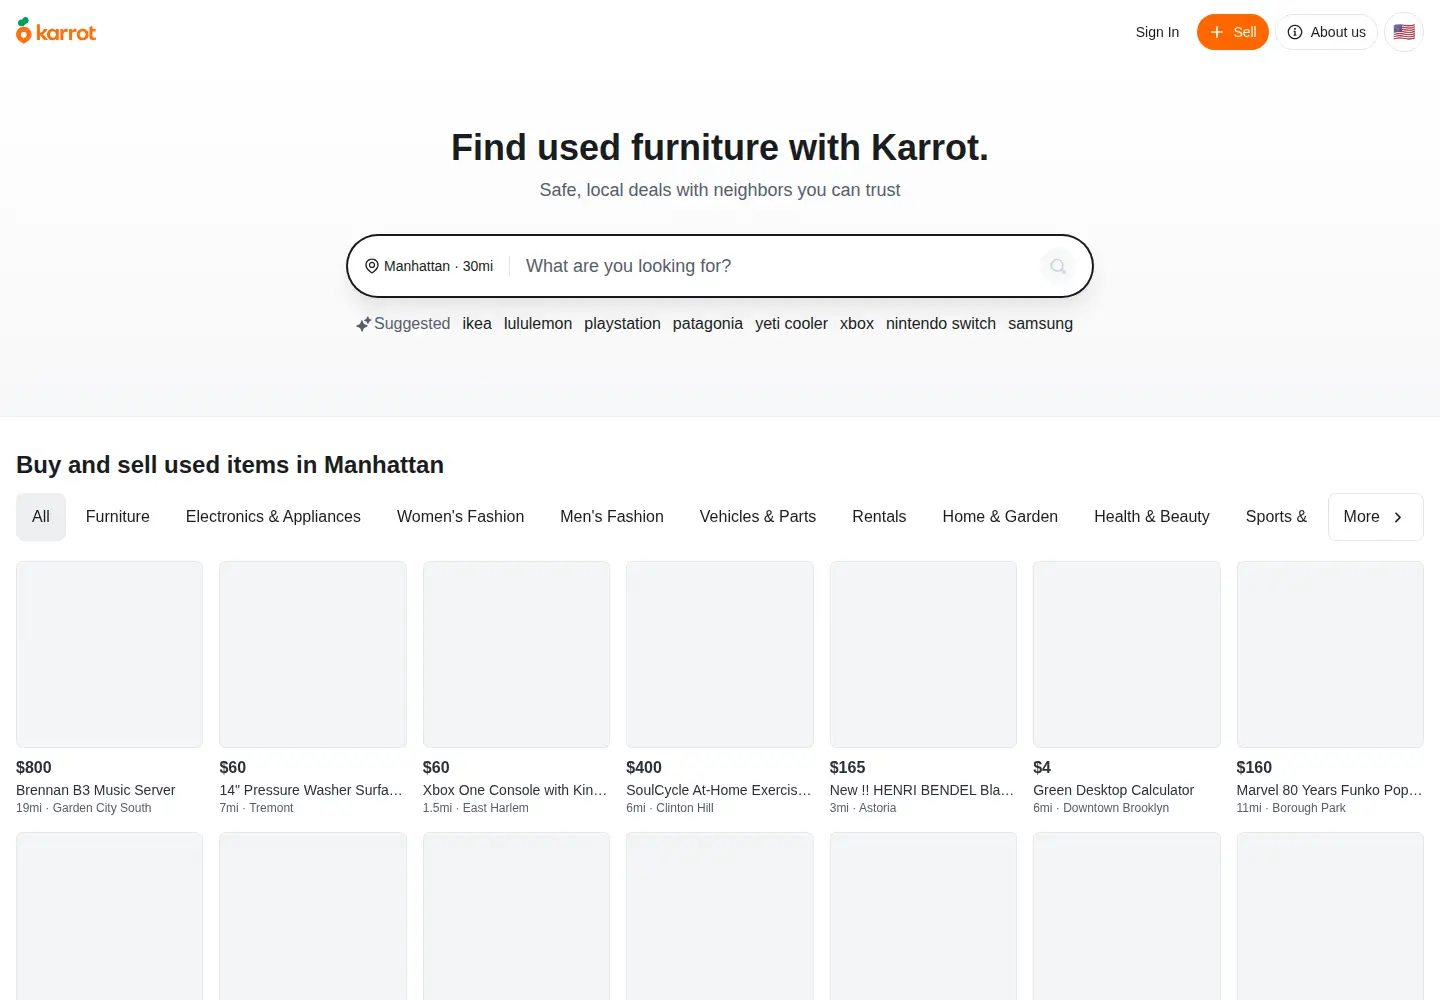Click the title 'Brennan B3 Music Server'
The image size is (1440, 1000).
click(x=96, y=790)
